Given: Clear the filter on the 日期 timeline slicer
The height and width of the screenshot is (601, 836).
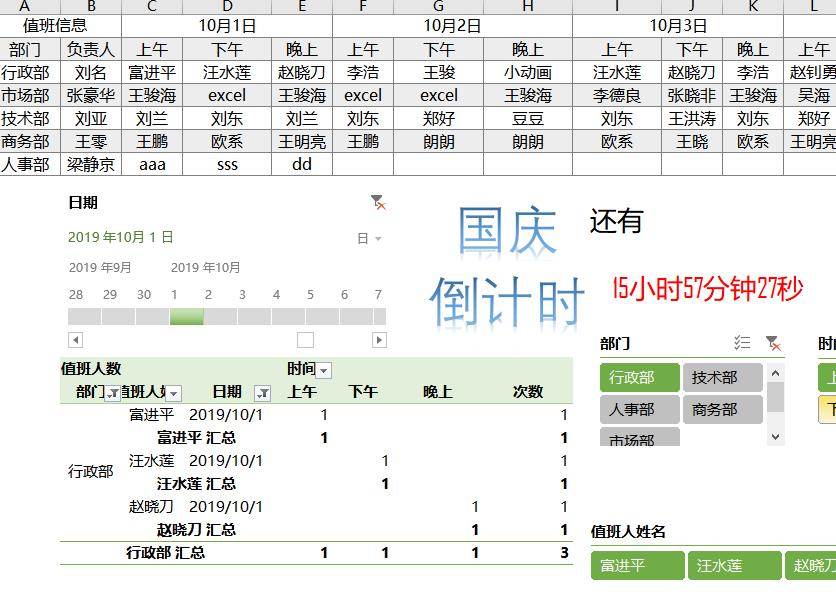Looking at the screenshot, I should click(x=377, y=202).
